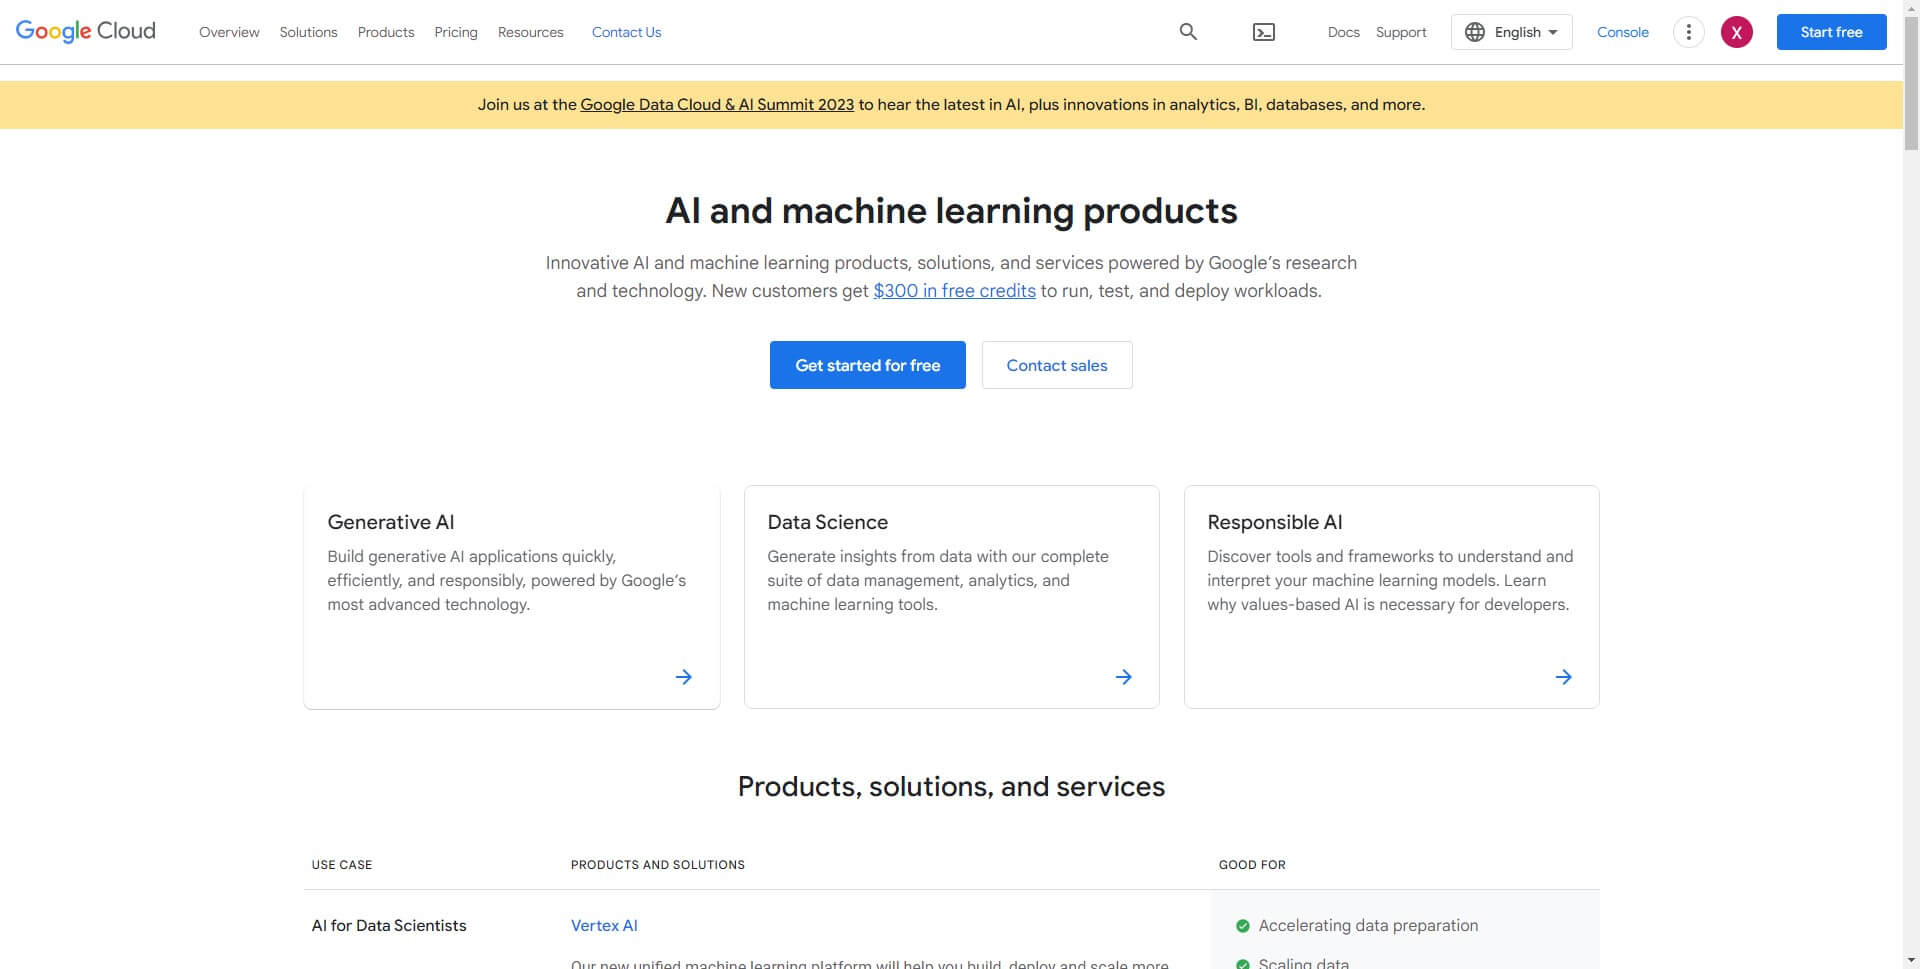1920x969 pixels.
Task: Click the page vertical scrollbar thumb
Action: [1911, 83]
